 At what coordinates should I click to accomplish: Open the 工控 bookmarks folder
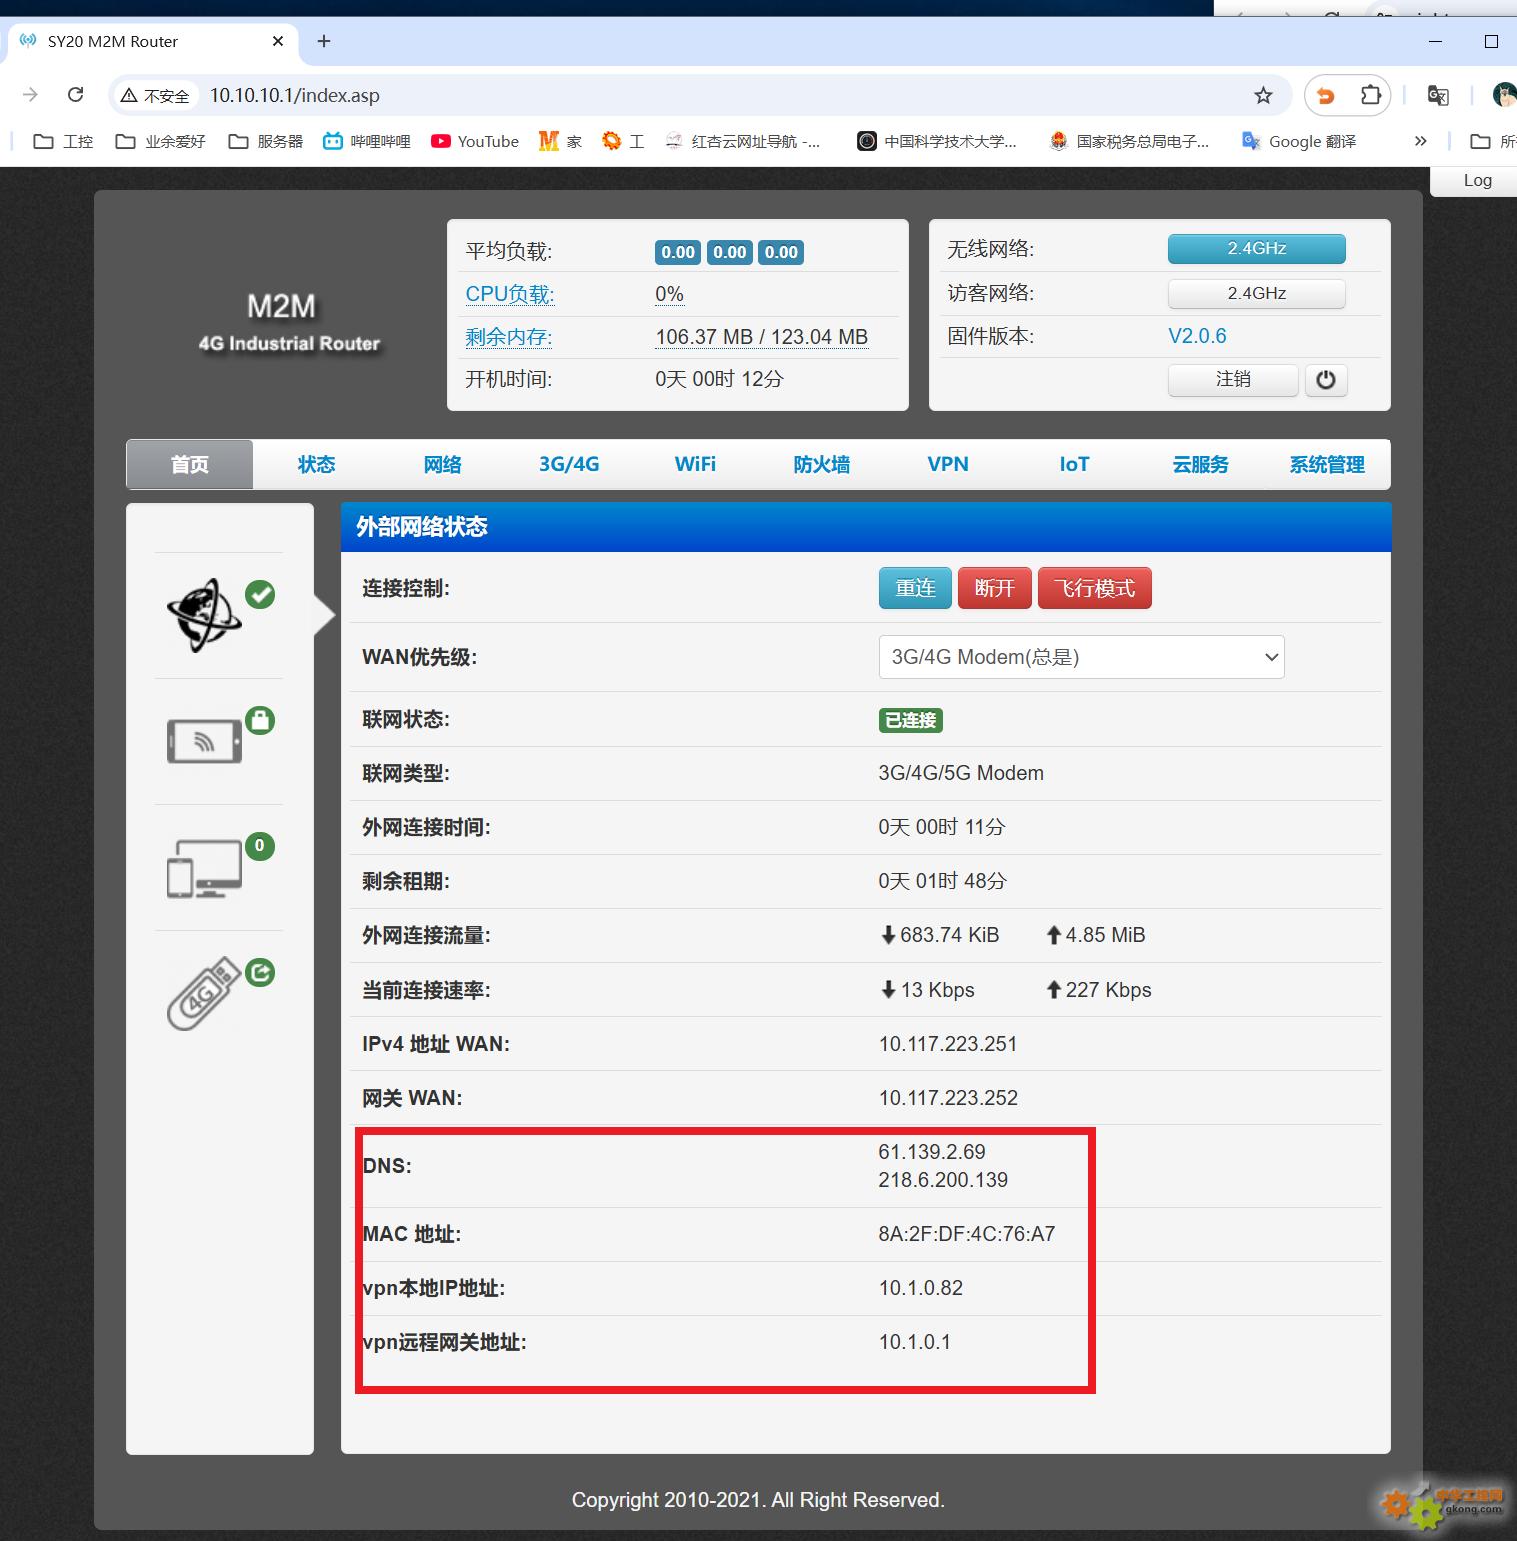pyautogui.click(x=63, y=141)
